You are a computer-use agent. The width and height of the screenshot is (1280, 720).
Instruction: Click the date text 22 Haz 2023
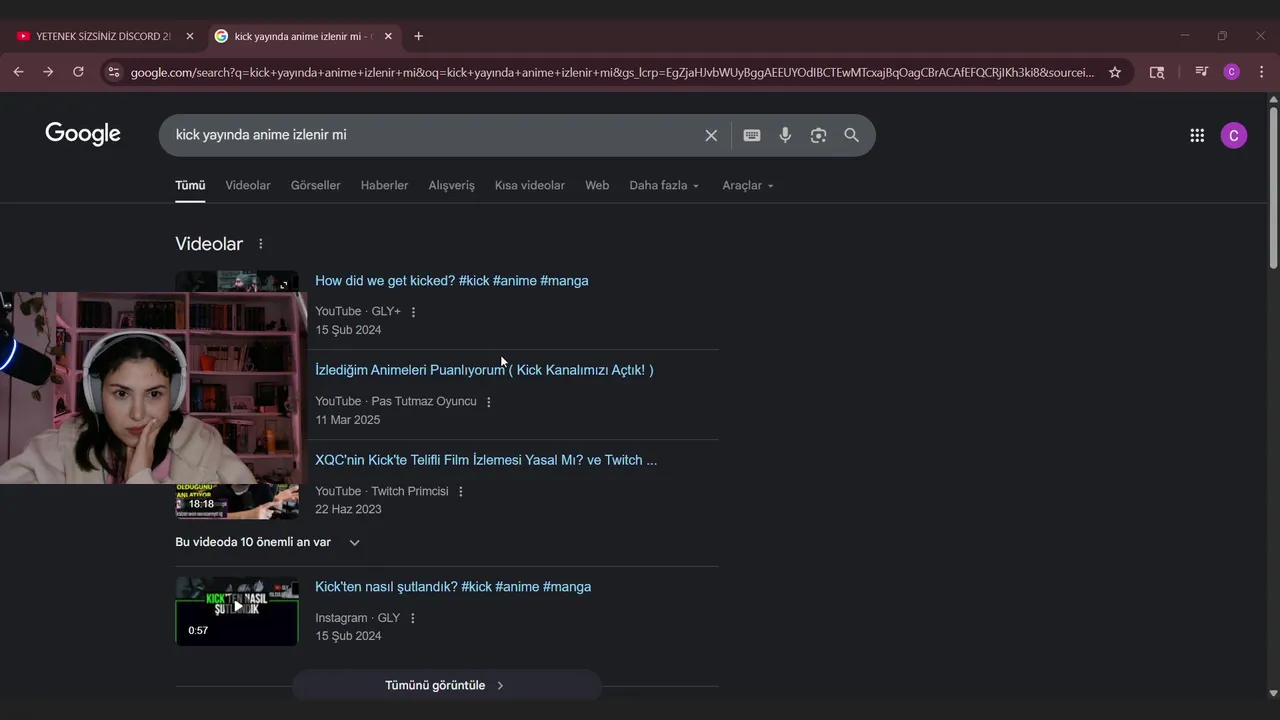348,510
